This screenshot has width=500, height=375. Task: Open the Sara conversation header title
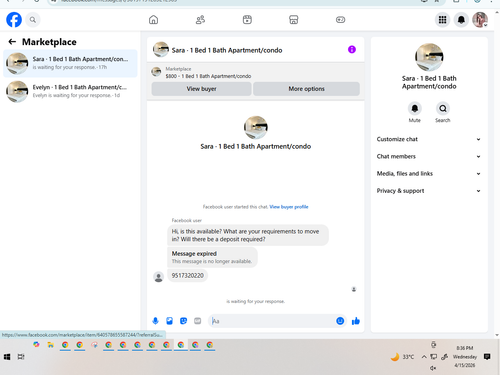pos(227,50)
